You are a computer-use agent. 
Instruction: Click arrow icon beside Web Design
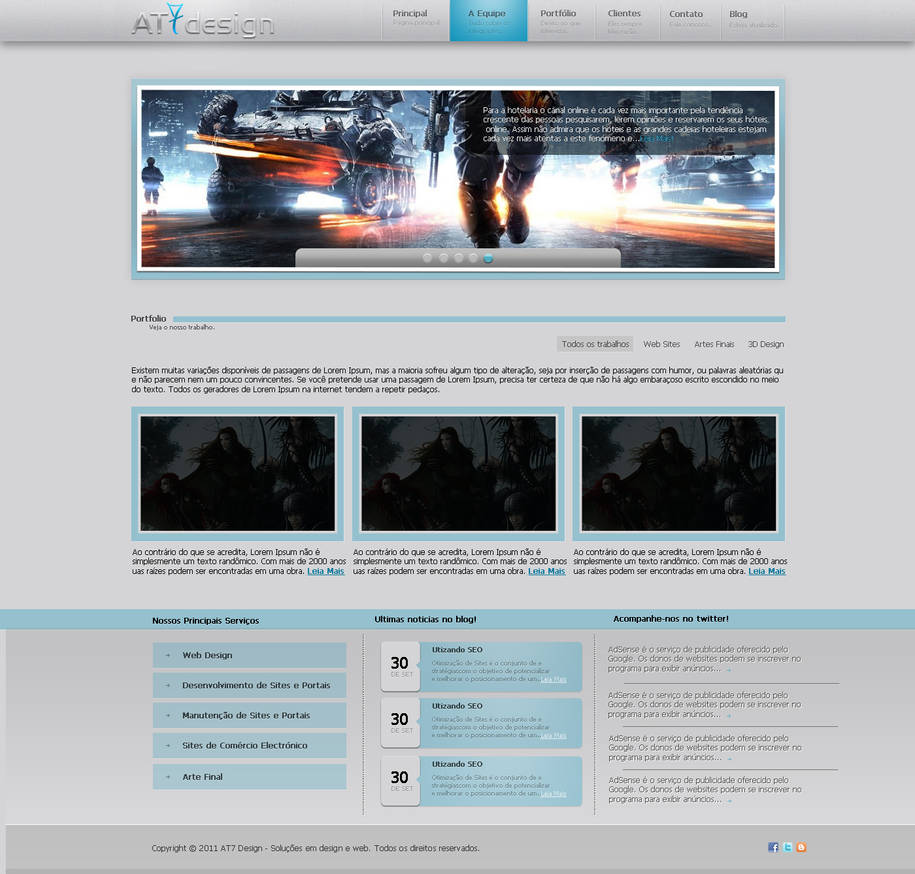[168, 655]
